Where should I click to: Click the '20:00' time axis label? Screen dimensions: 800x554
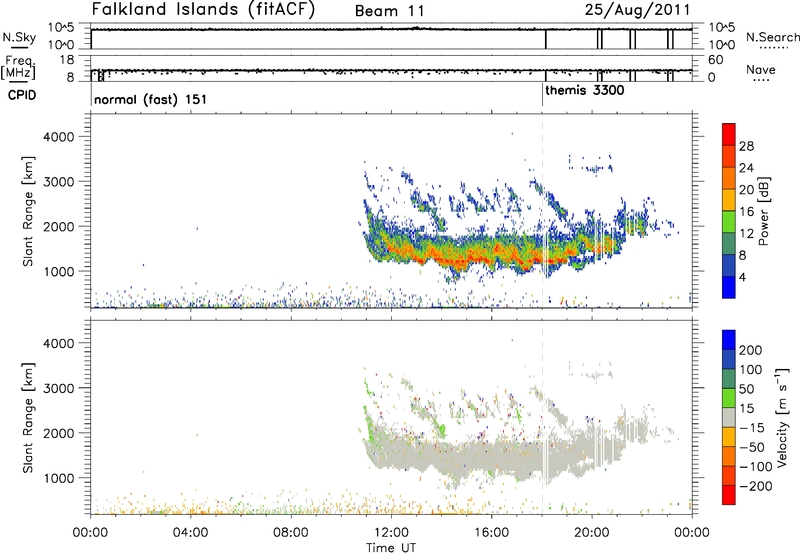click(592, 533)
